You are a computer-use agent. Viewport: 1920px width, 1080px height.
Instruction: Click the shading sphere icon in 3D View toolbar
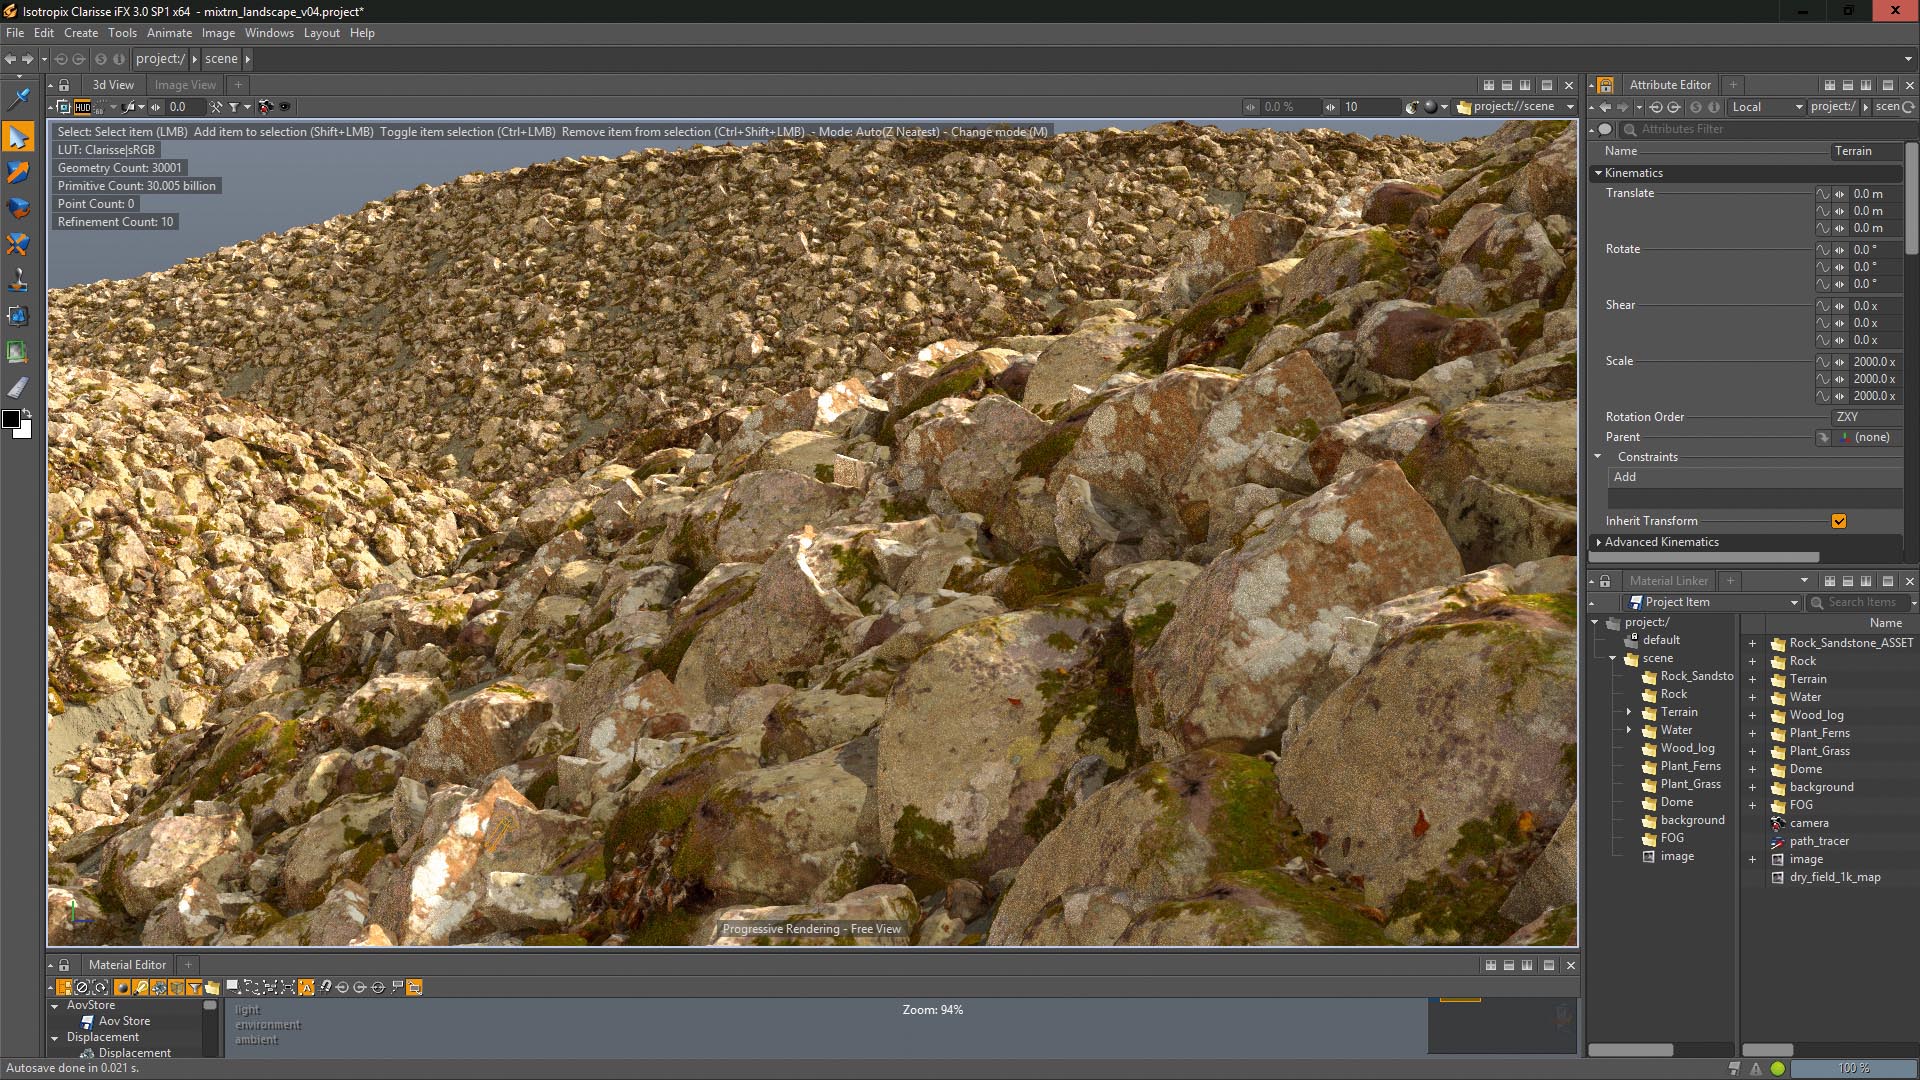[x=1430, y=107]
